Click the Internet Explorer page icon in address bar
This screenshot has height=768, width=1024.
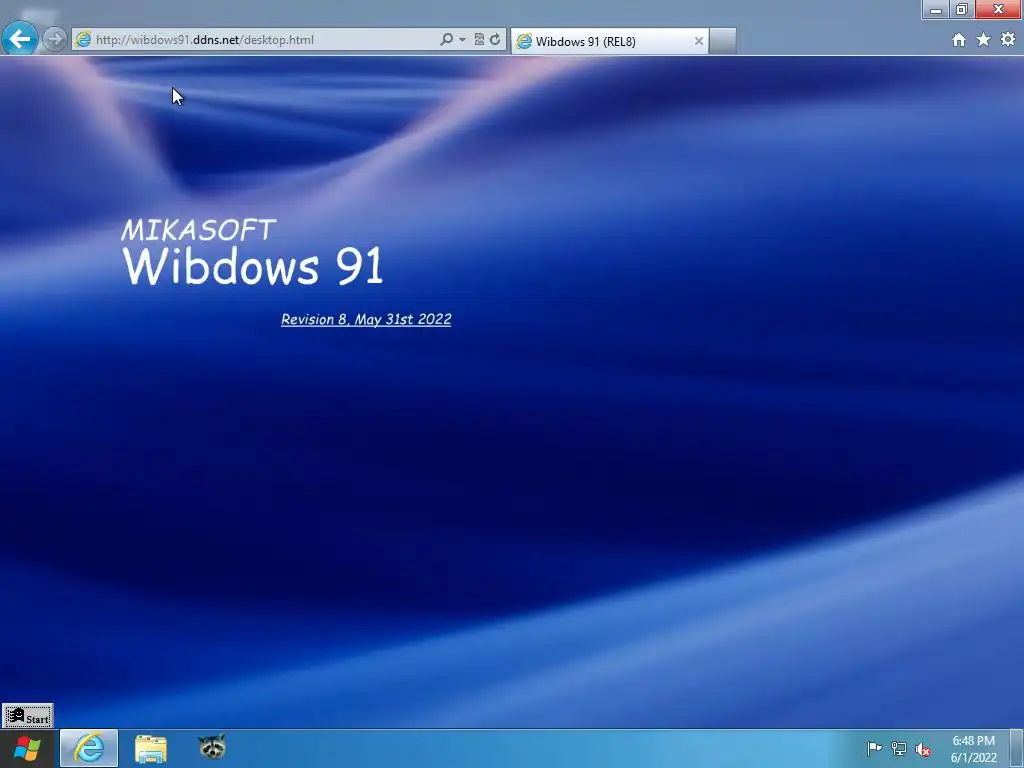pos(83,39)
